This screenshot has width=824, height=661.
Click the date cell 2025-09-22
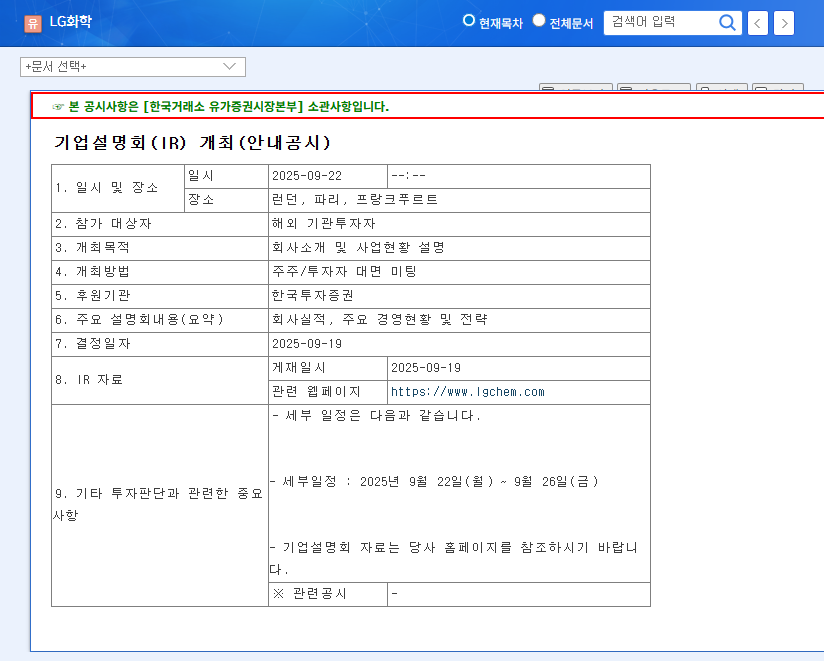click(x=328, y=176)
